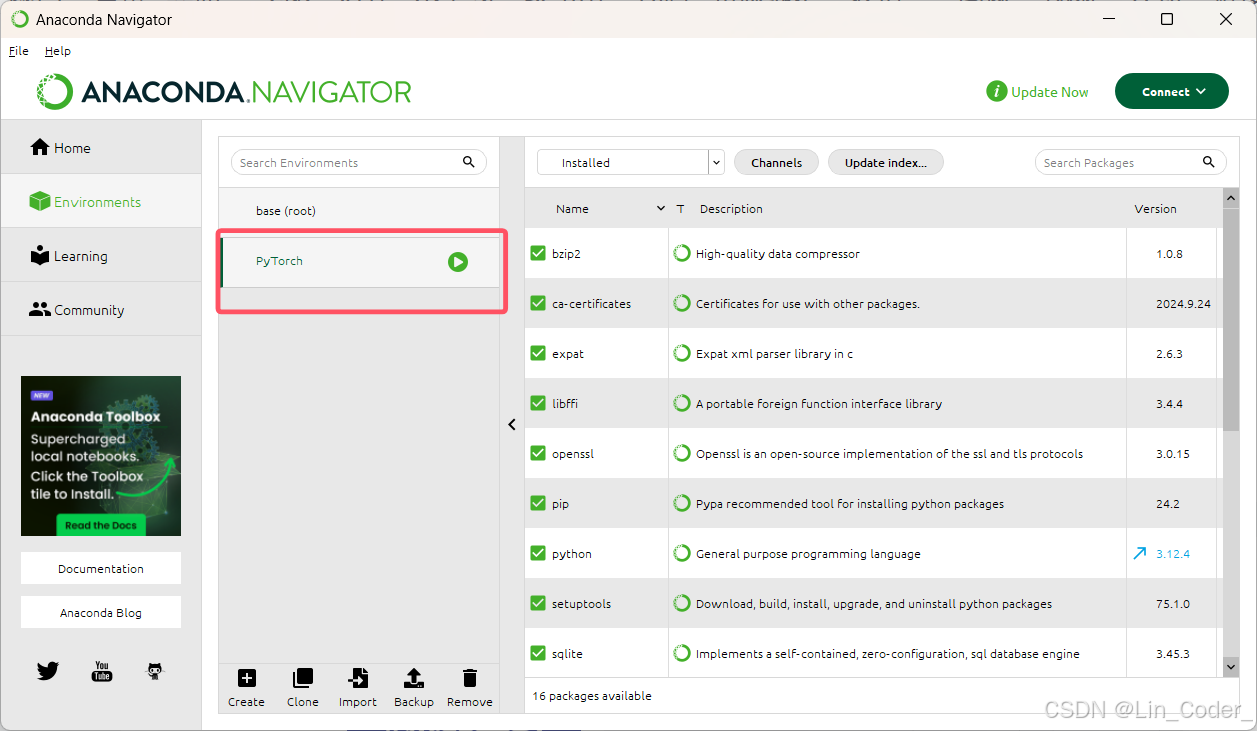Click the Create environment plus icon
1257x731 pixels.
(246, 678)
